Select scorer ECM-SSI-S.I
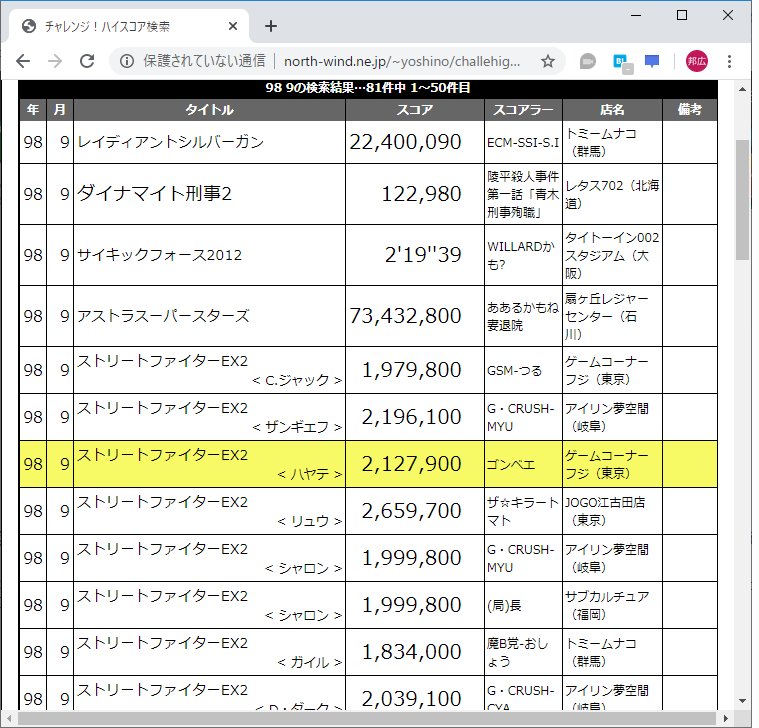 (x=523, y=143)
